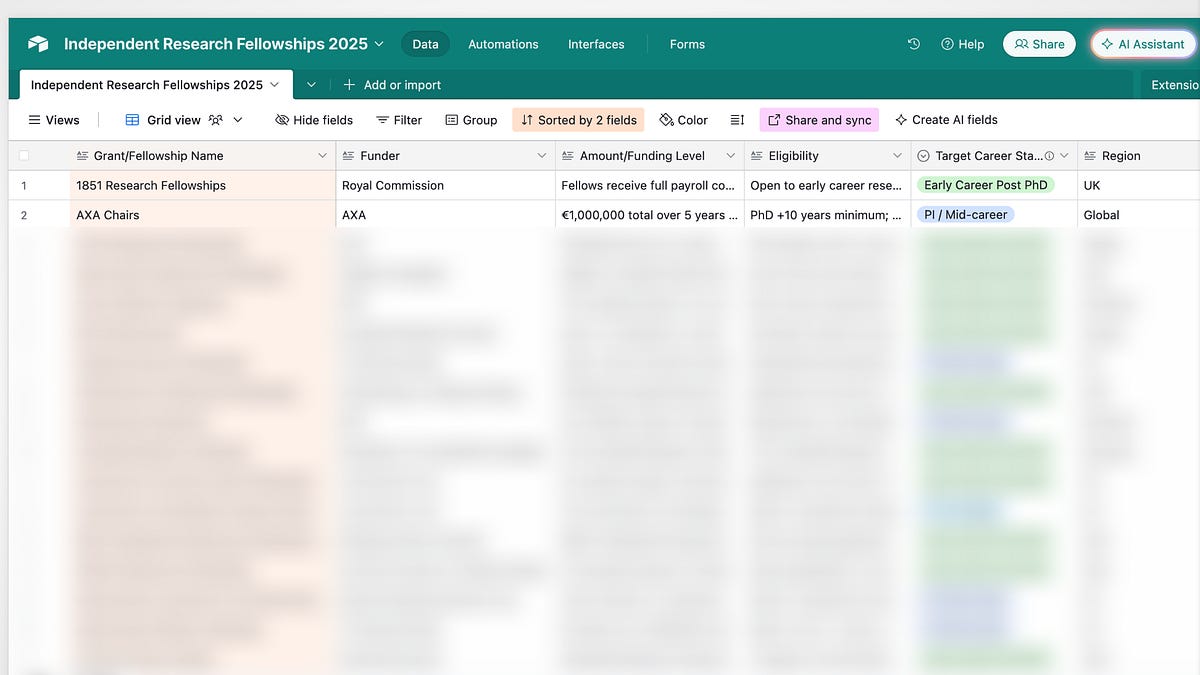Screen dimensions: 1200x675
Task: Open Grant/Fellowship Name column dropdown arrow
Action: [322, 156]
